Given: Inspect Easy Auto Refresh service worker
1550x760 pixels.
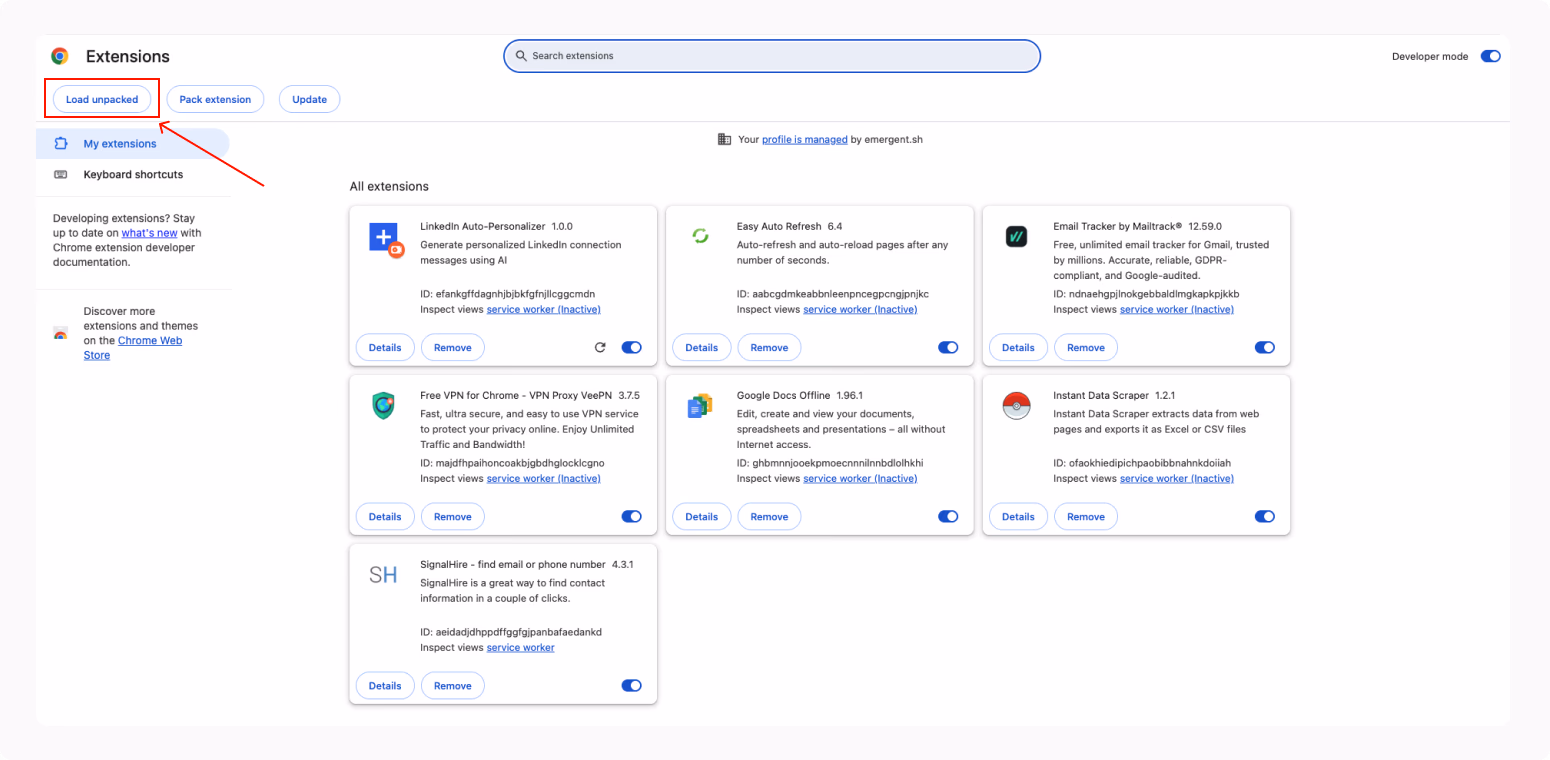Looking at the screenshot, I should coord(860,309).
